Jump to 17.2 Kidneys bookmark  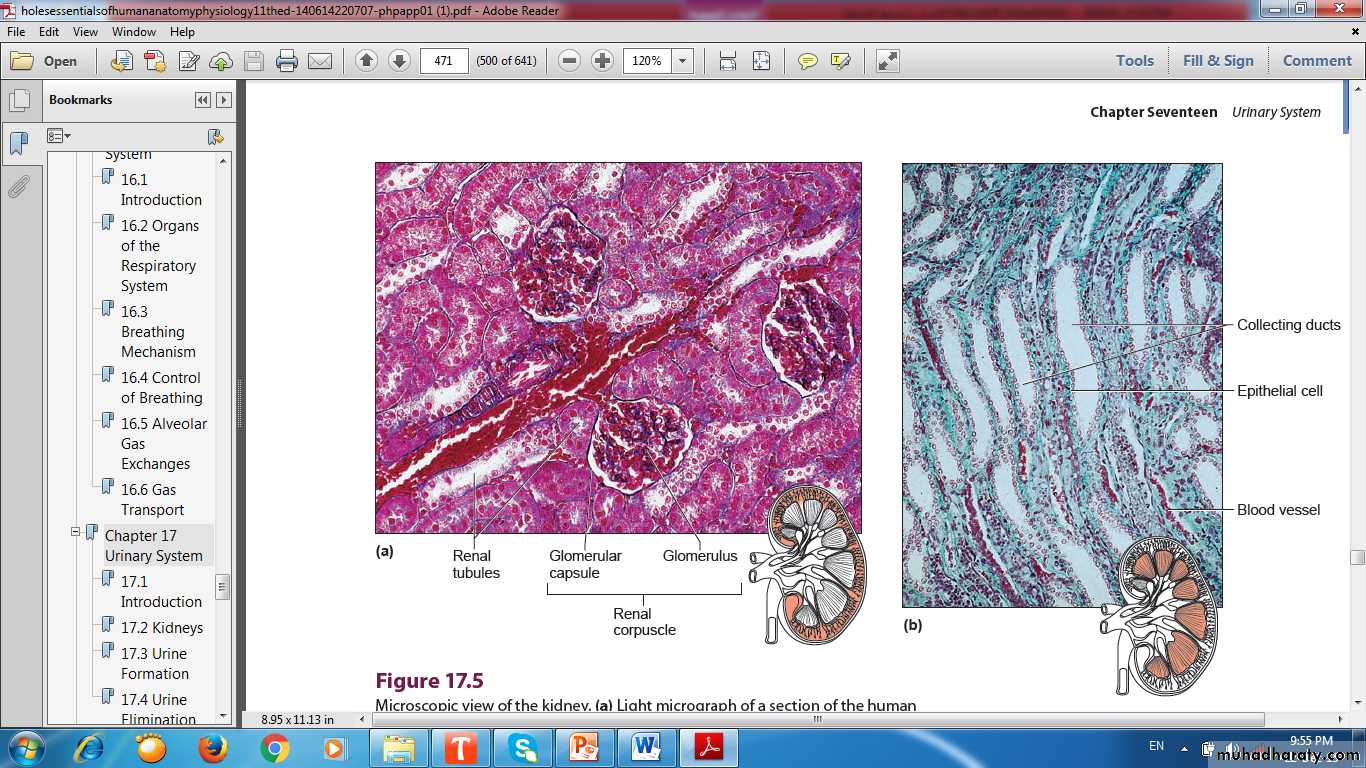point(161,628)
